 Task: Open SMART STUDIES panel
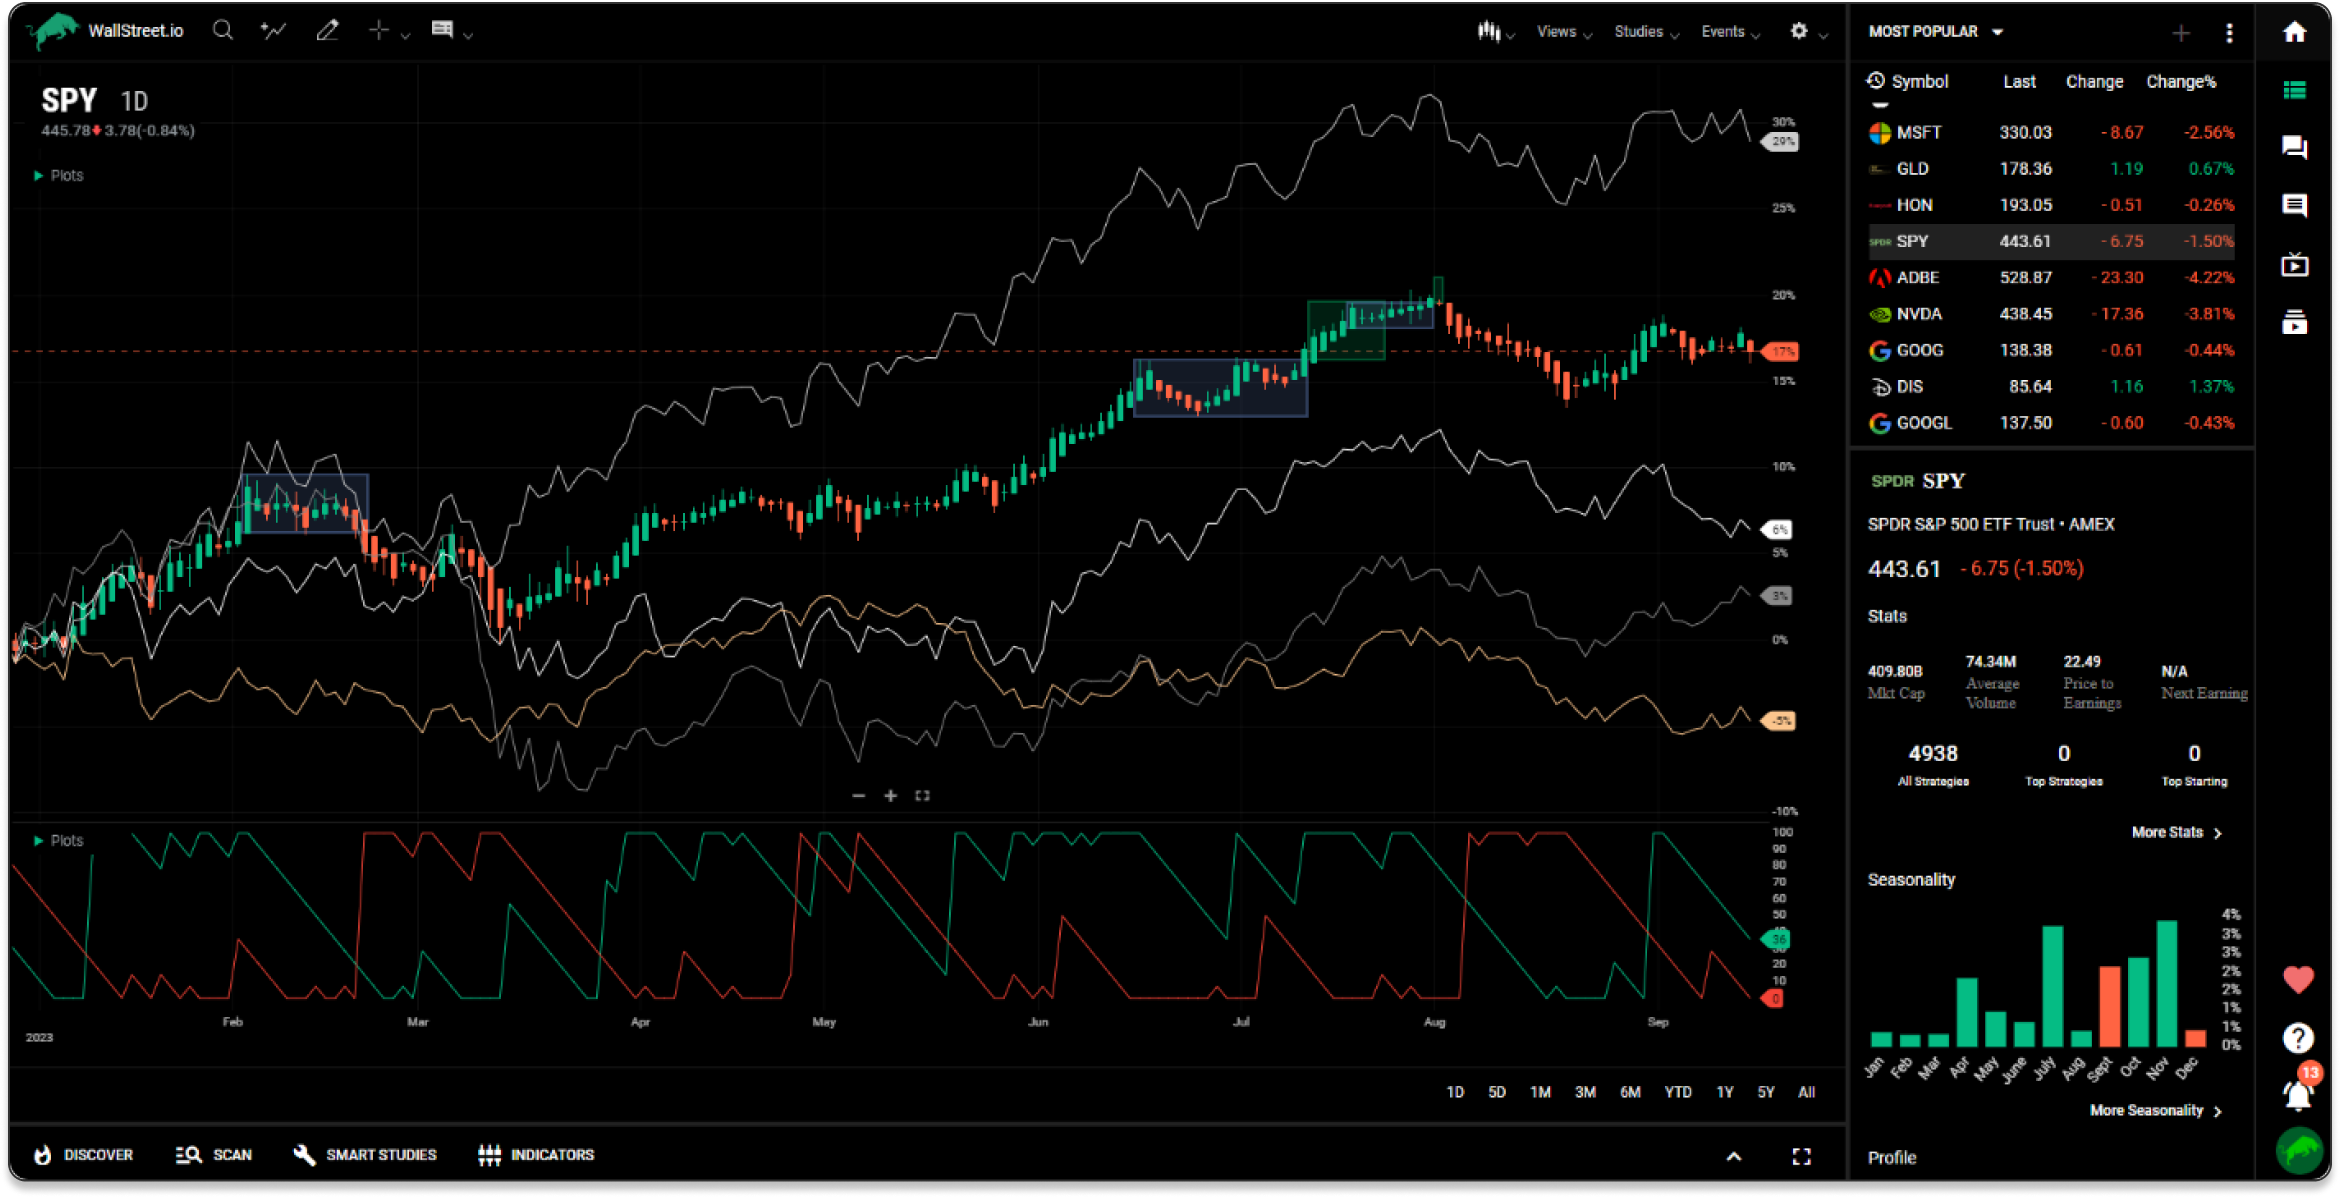tap(365, 1155)
